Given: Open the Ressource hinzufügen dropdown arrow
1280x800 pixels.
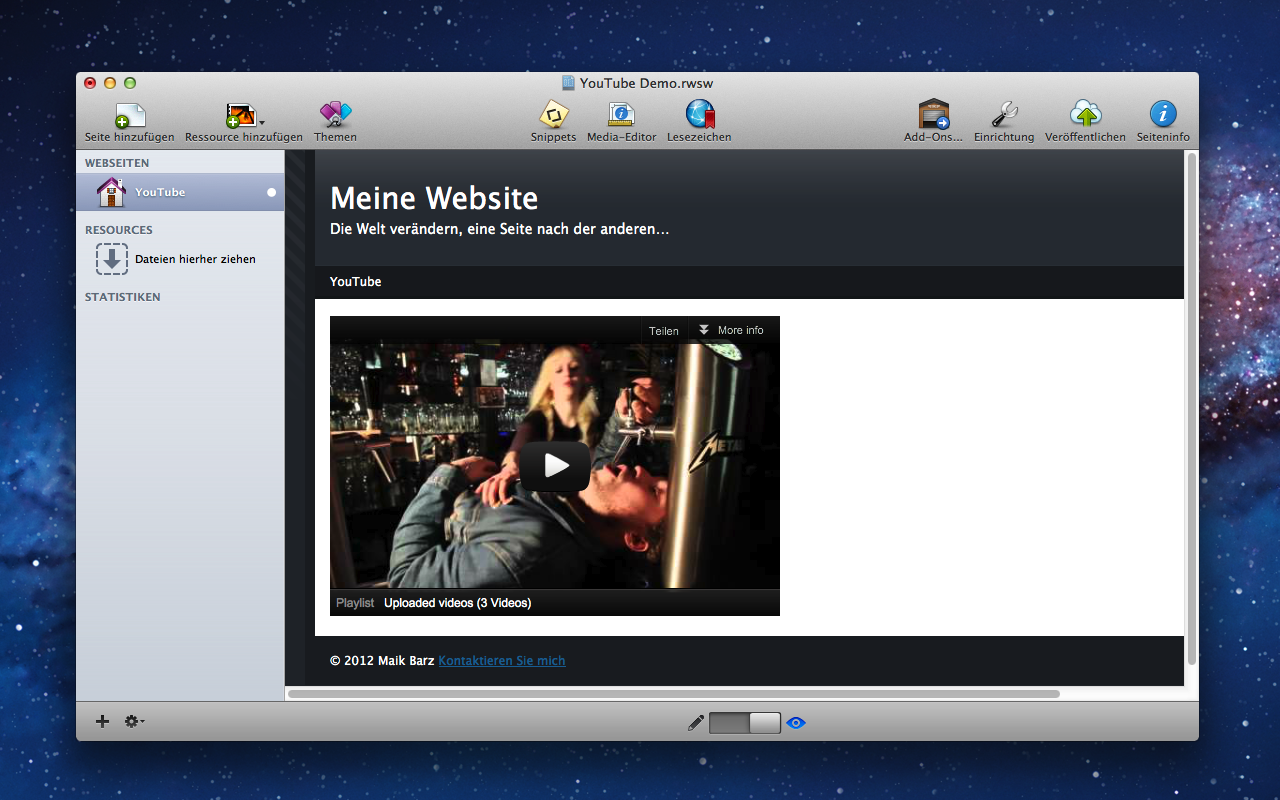Looking at the screenshot, I should tap(262, 123).
